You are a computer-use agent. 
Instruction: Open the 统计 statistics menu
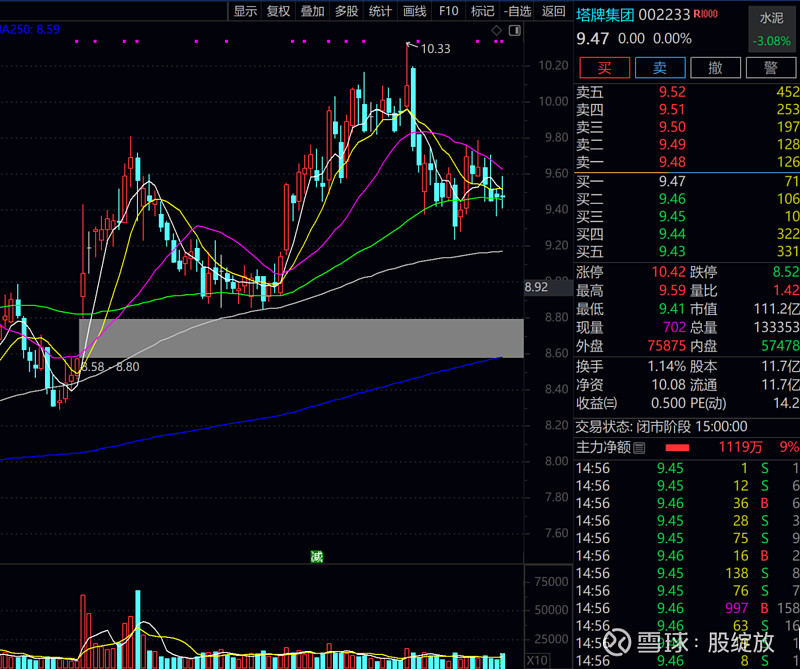[380, 11]
